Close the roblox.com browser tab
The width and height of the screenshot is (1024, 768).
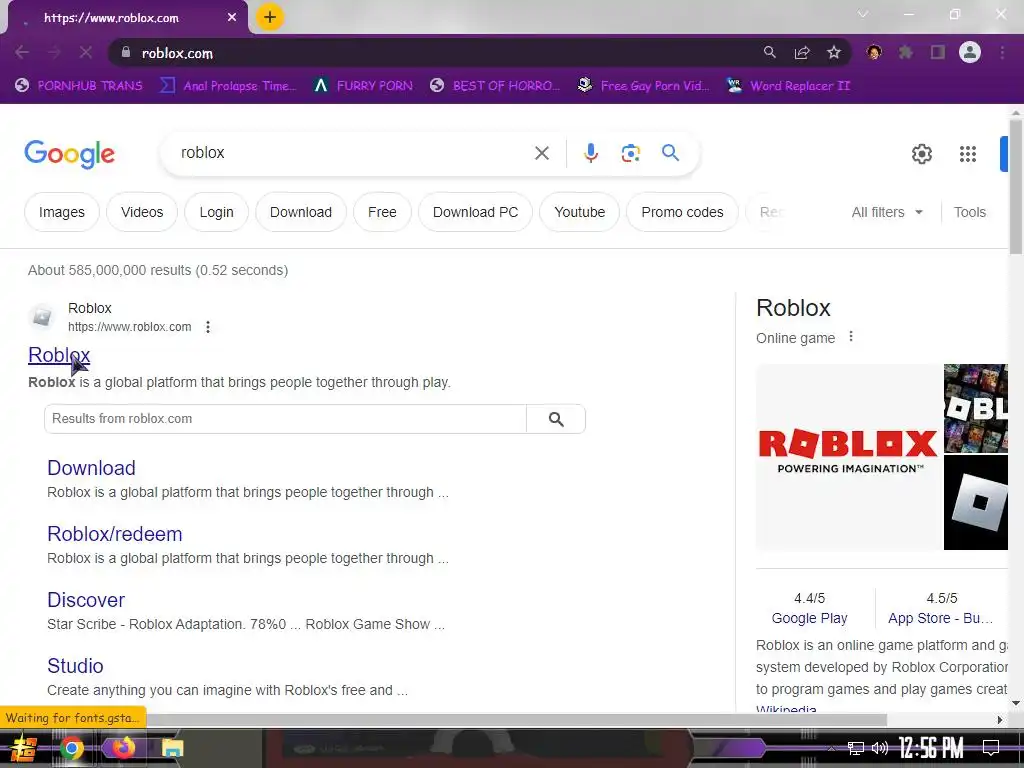(x=232, y=18)
